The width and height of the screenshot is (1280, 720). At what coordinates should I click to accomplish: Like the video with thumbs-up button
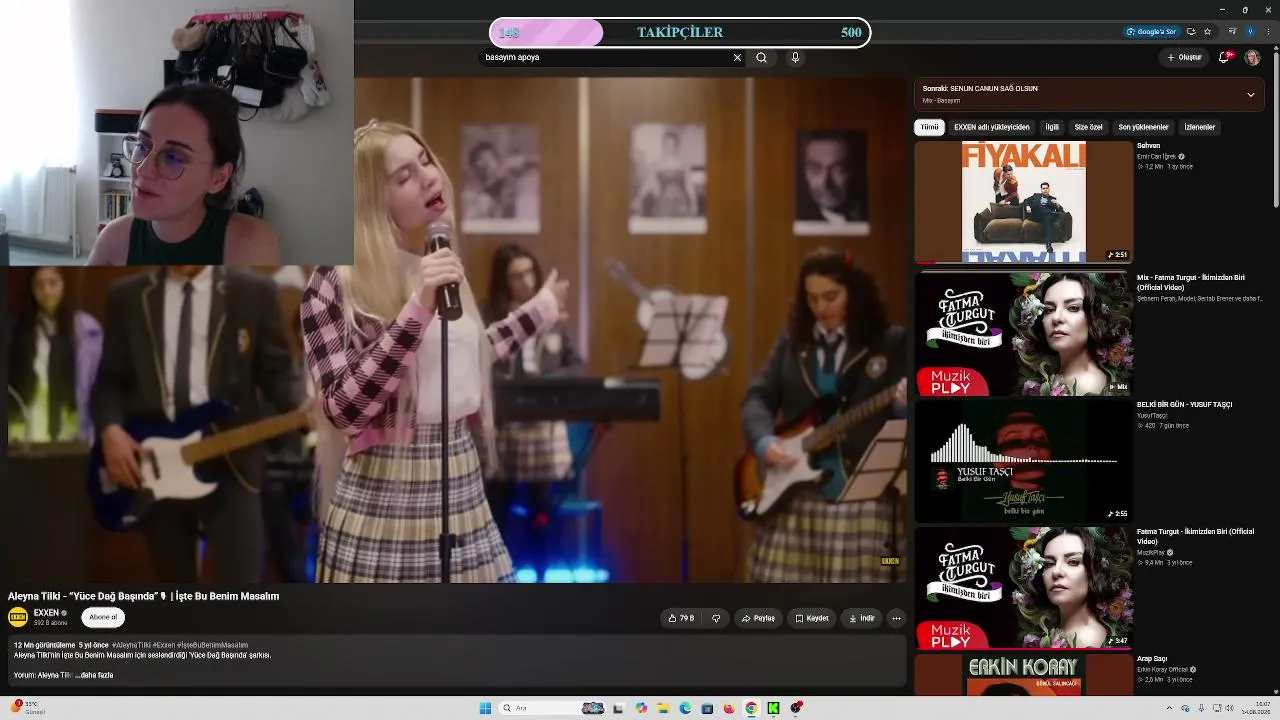(x=681, y=618)
